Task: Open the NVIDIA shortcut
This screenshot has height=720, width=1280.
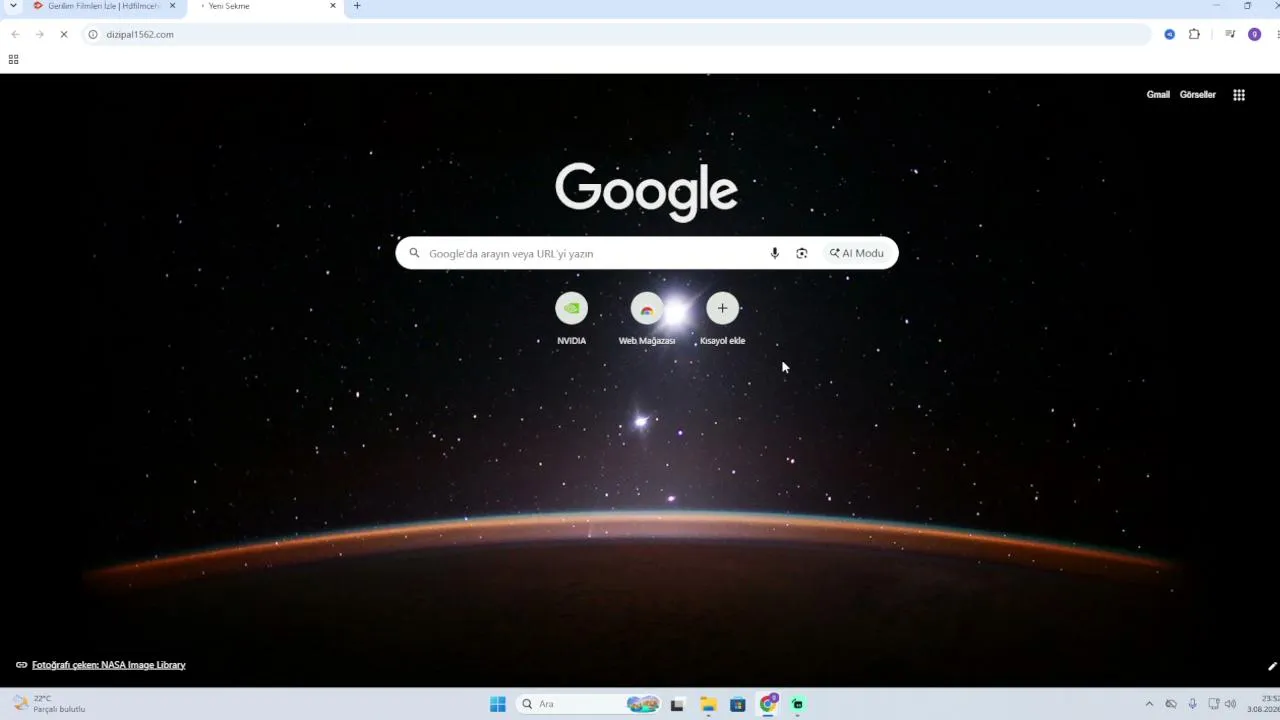Action: tap(571, 320)
